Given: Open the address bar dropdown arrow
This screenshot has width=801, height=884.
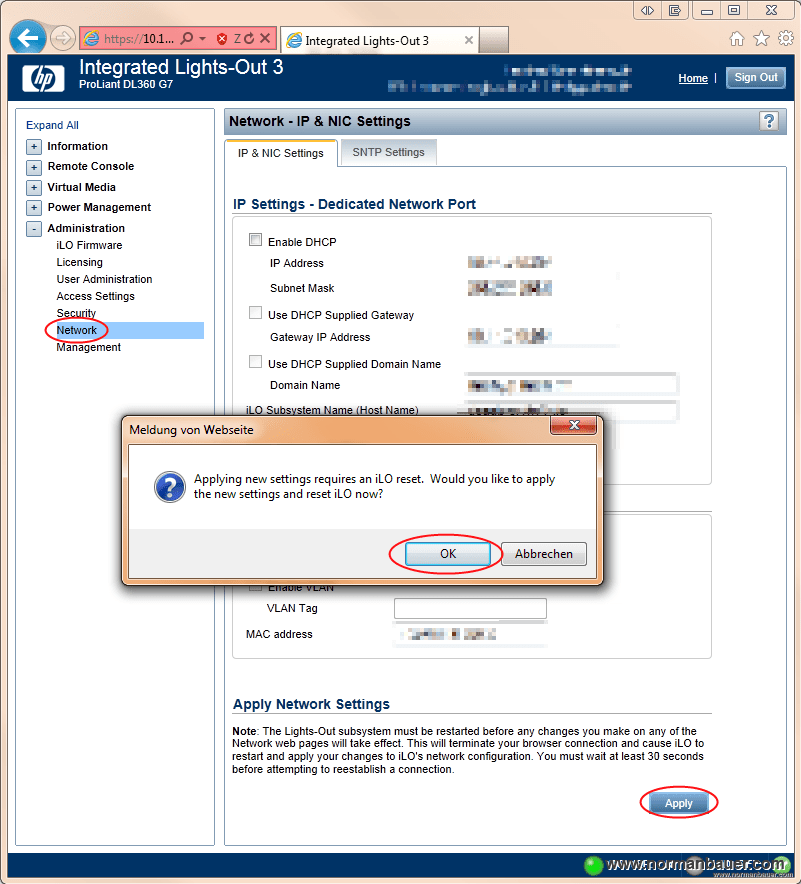Looking at the screenshot, I should pos(202,38).
